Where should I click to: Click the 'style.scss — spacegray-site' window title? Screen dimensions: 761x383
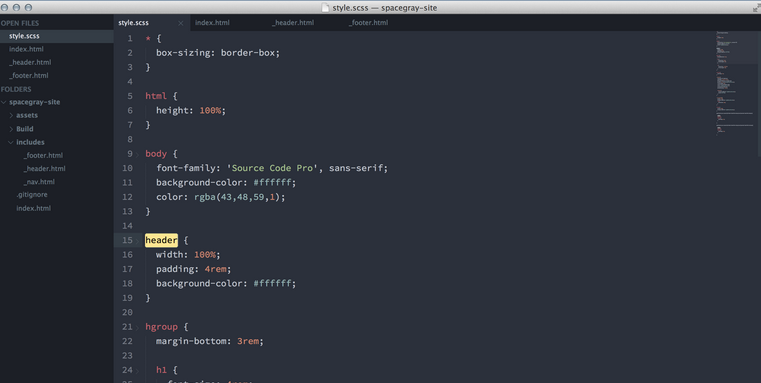[x=384, y=8]
